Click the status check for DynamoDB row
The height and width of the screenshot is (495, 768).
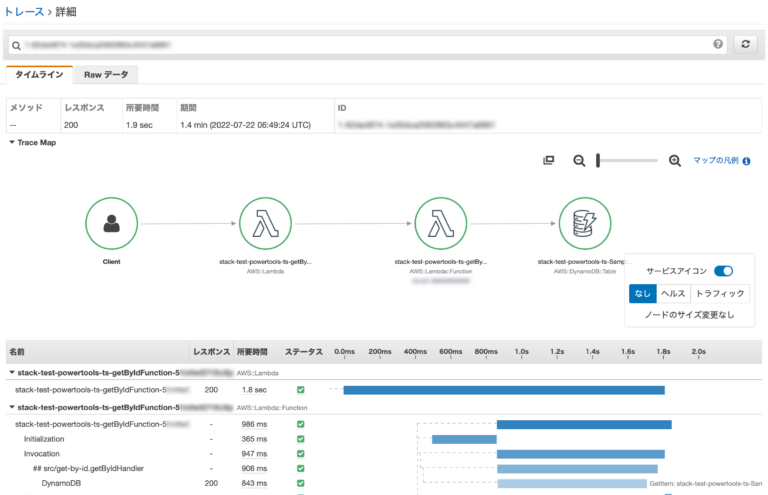[x=301, y=483]
